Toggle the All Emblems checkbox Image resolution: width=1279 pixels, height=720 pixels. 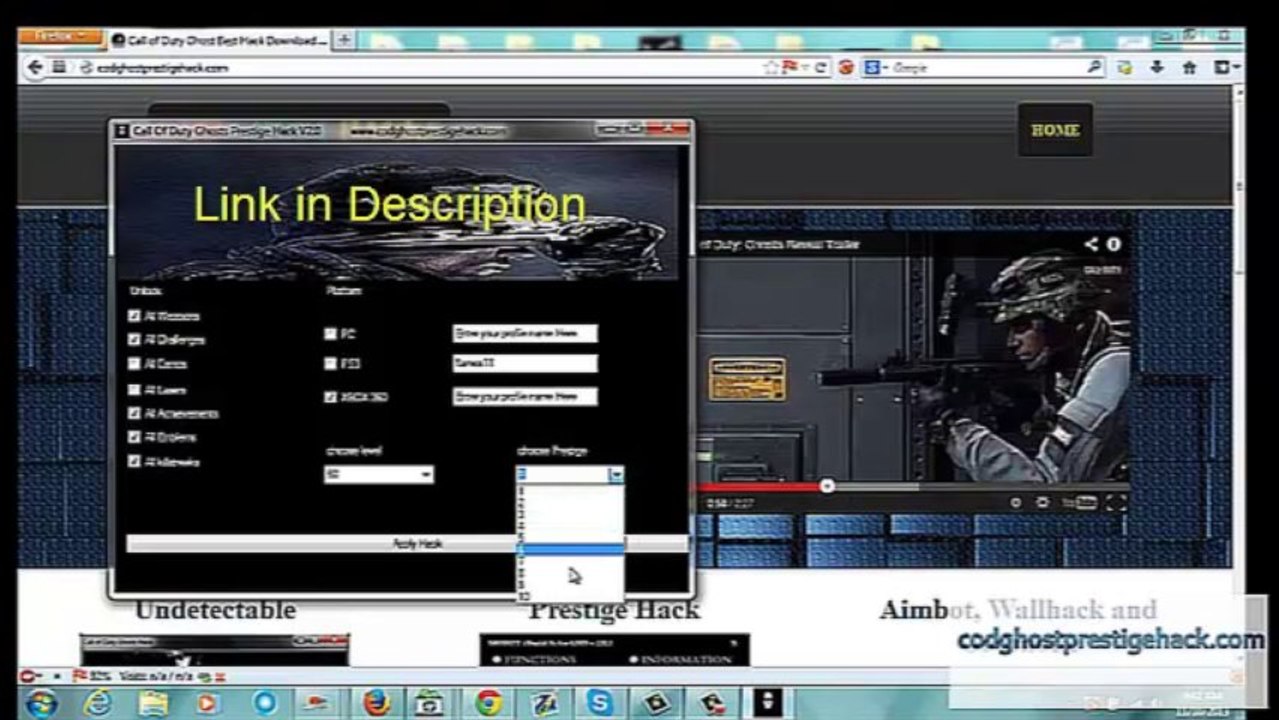click(x=135, y=437)
